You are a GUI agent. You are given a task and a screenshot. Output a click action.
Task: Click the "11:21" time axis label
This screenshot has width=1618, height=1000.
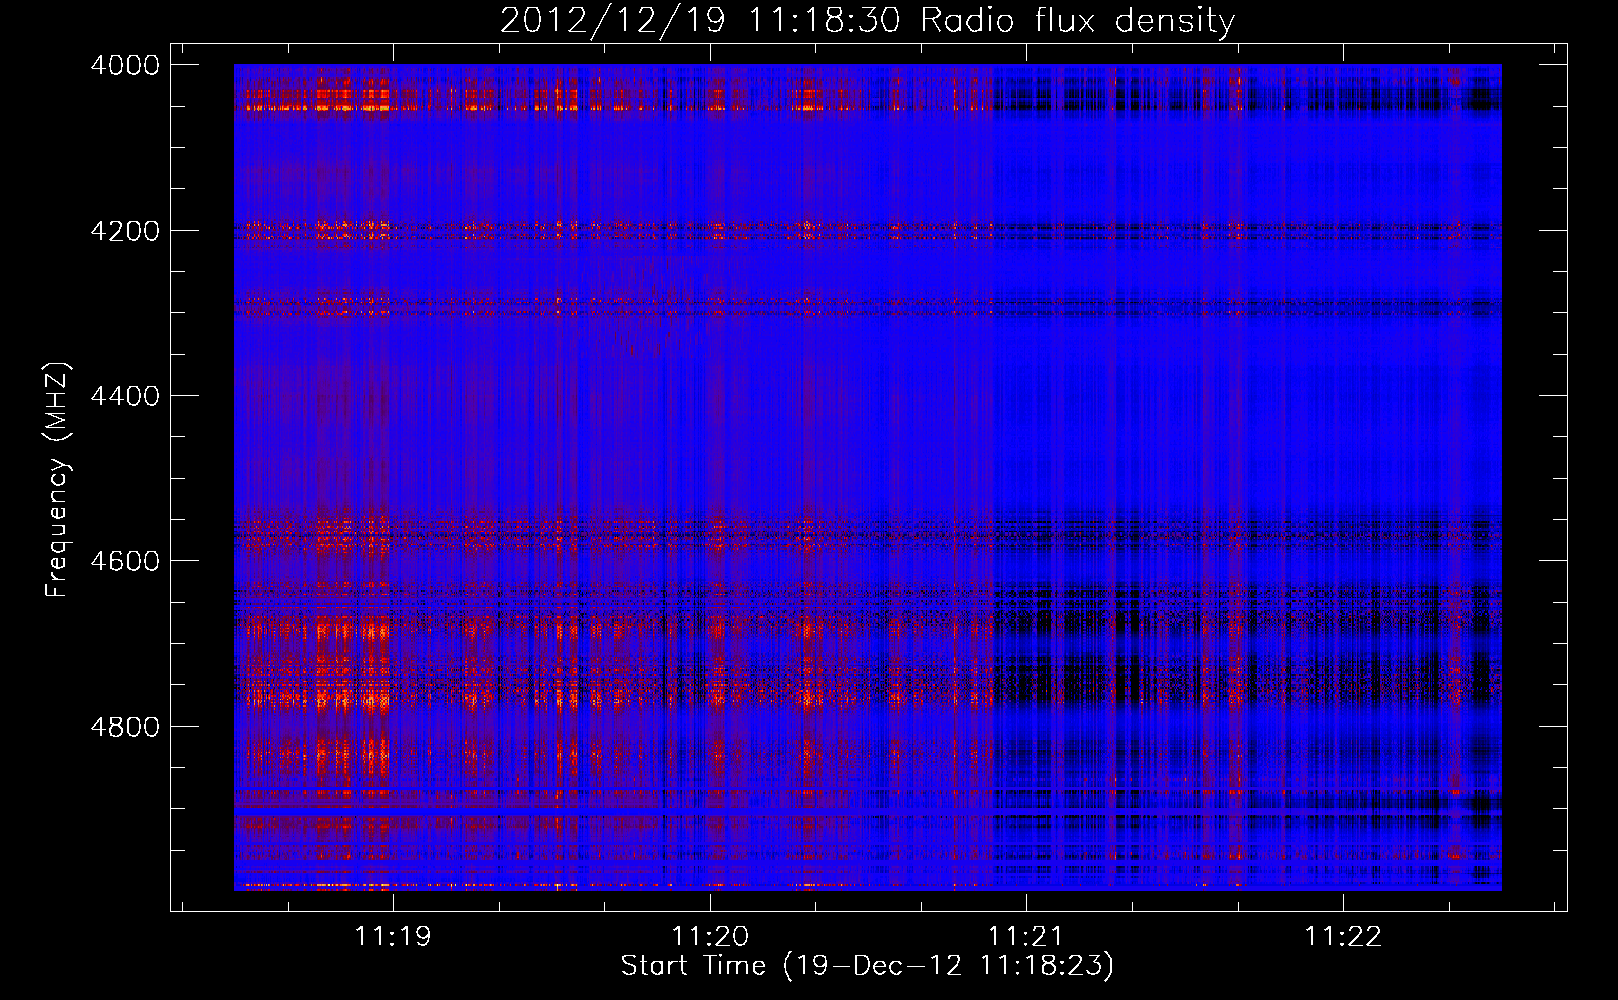tap(1026, 937)
